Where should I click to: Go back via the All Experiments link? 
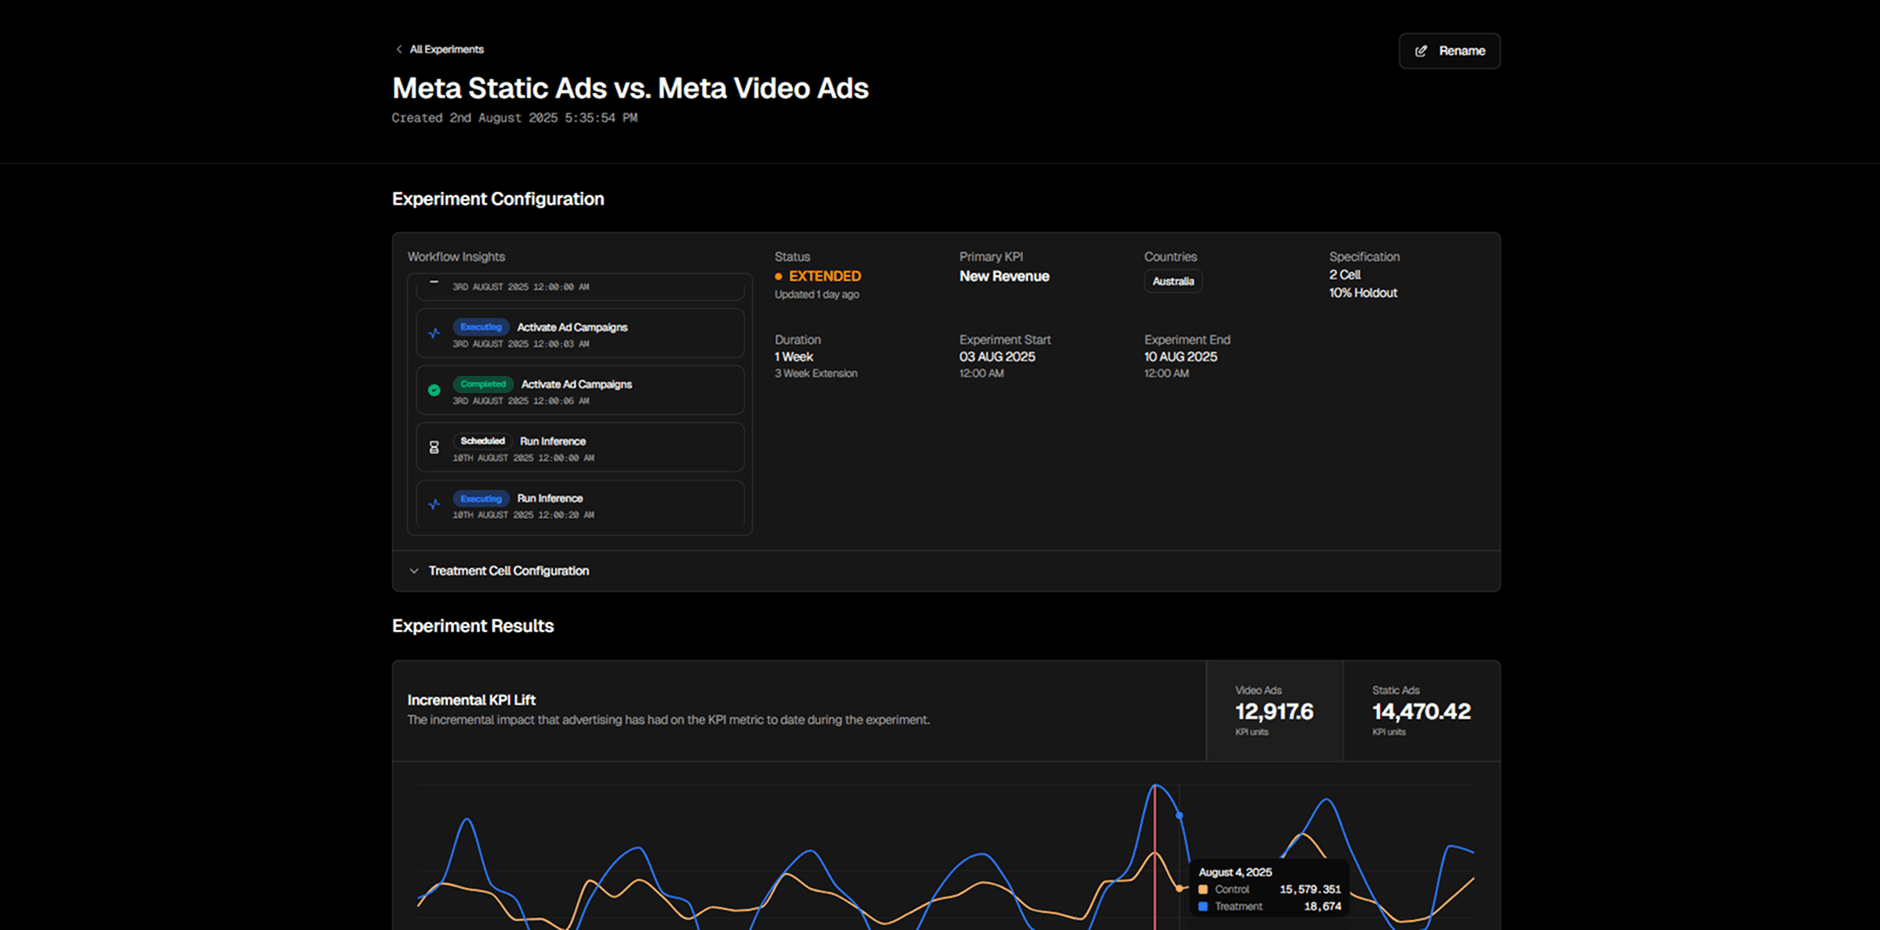click(446, 49)
